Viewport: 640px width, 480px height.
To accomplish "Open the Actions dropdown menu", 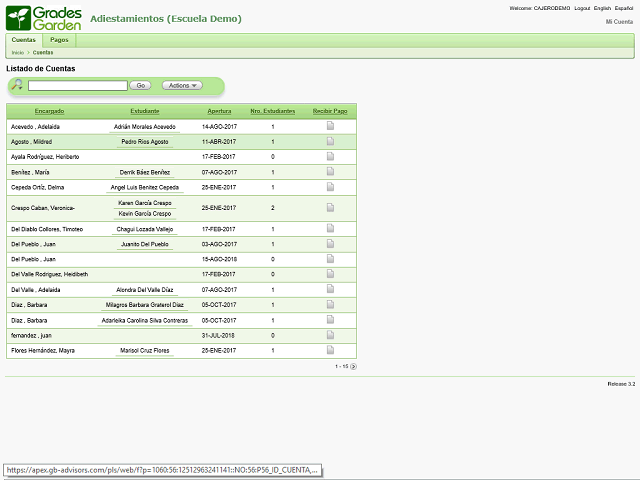I will [x=181, y=86].
